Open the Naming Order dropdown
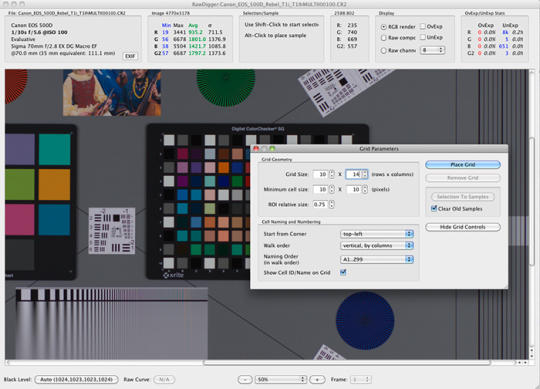This screenshot has height=389, width=540. [376, 259]
